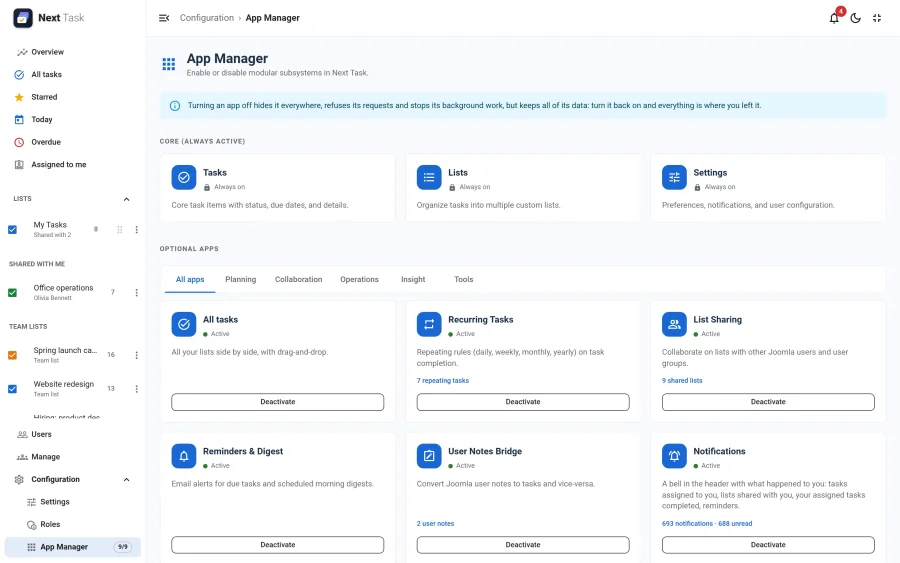This screenshot has width=900, height=563.
Task: Switch to the Operations tab
Action: pos(359,279)
